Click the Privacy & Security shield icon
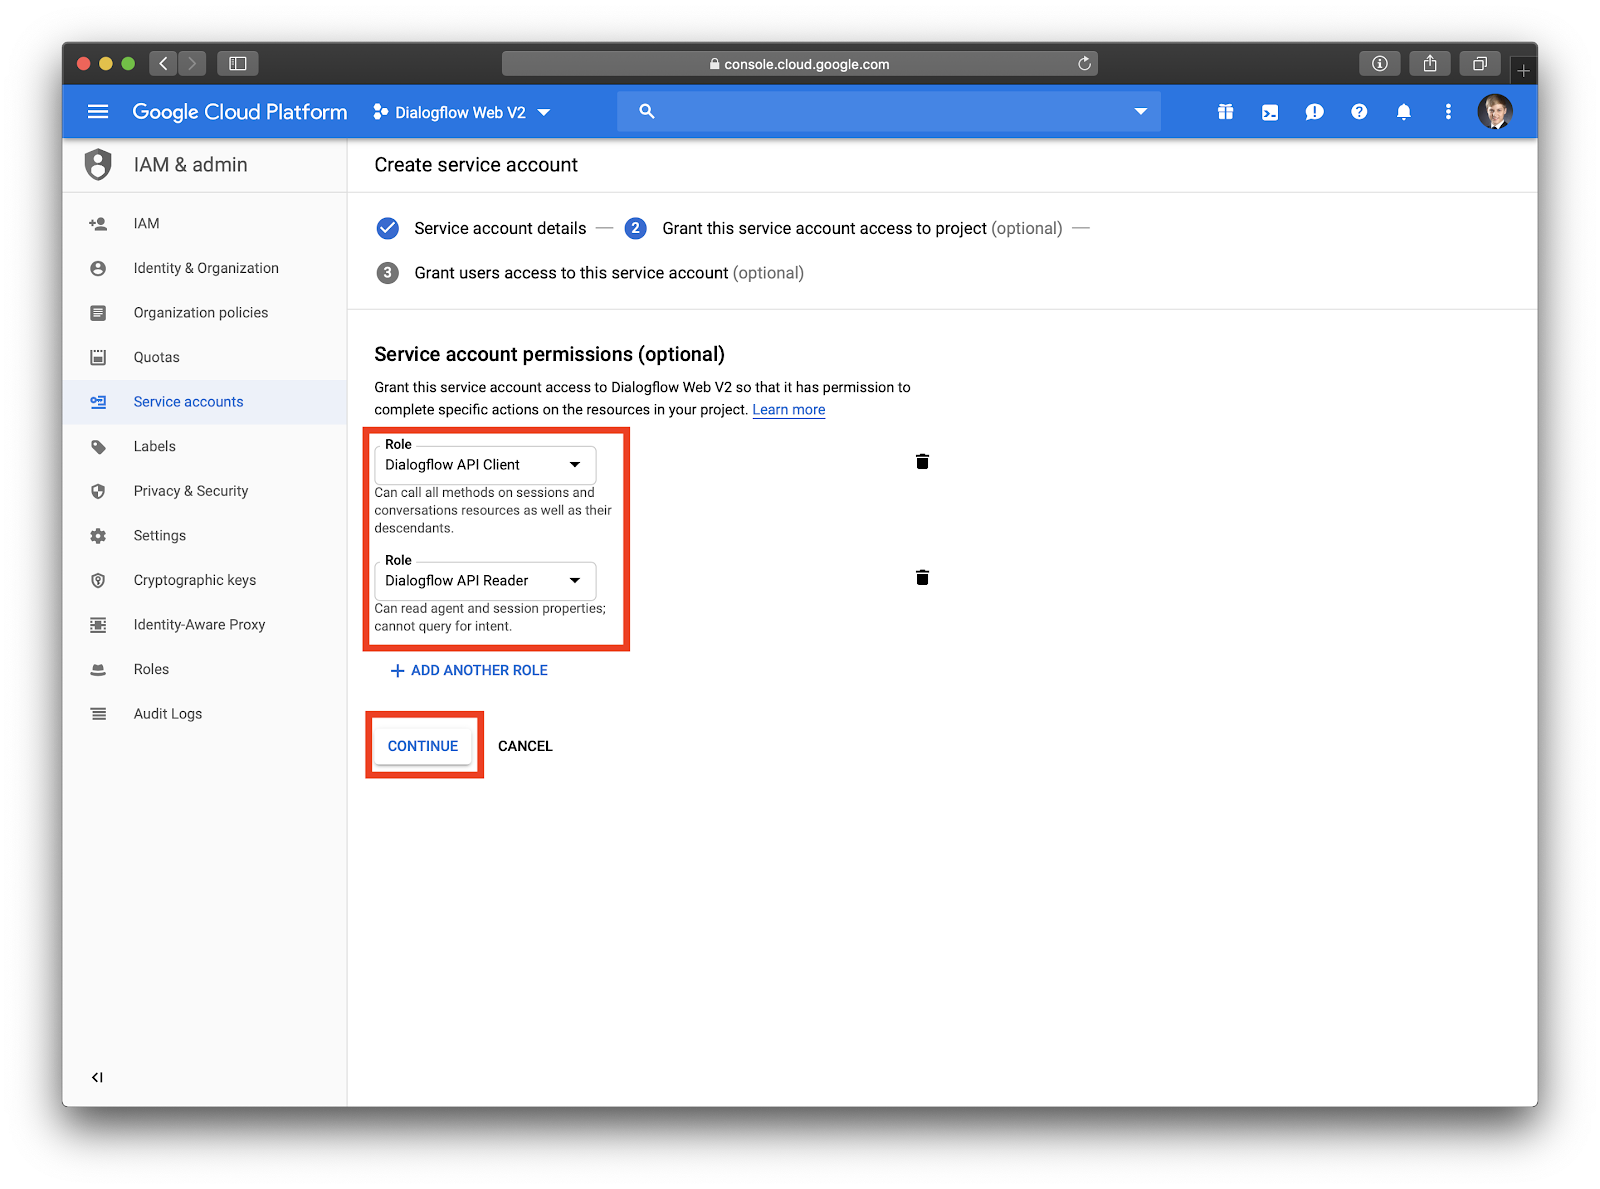Screen dimensions: 1600x1189 point(98,491)
